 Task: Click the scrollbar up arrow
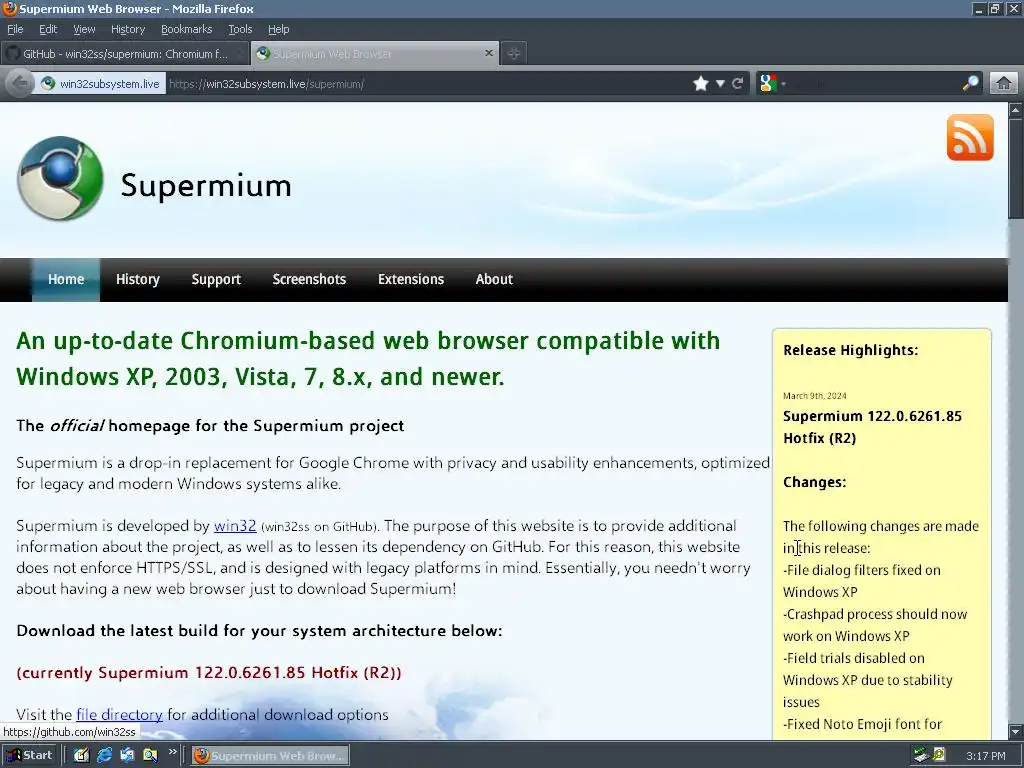(x=1016, y=110)
